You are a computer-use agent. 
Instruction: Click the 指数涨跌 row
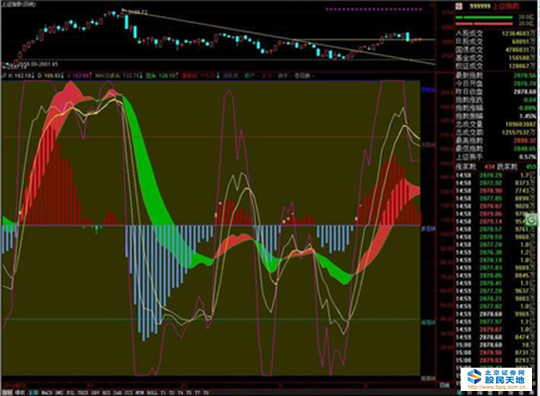tap(496, 100)
